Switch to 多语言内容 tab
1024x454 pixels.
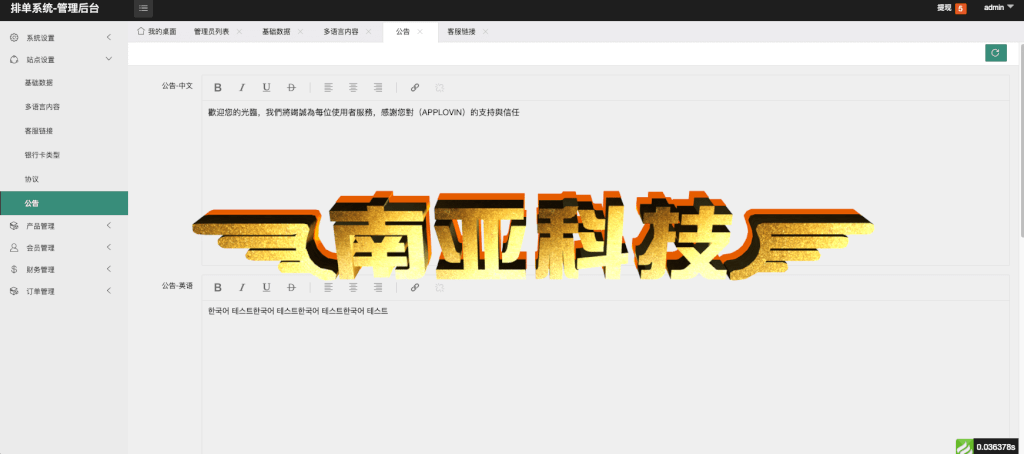[x=341, y=31]
